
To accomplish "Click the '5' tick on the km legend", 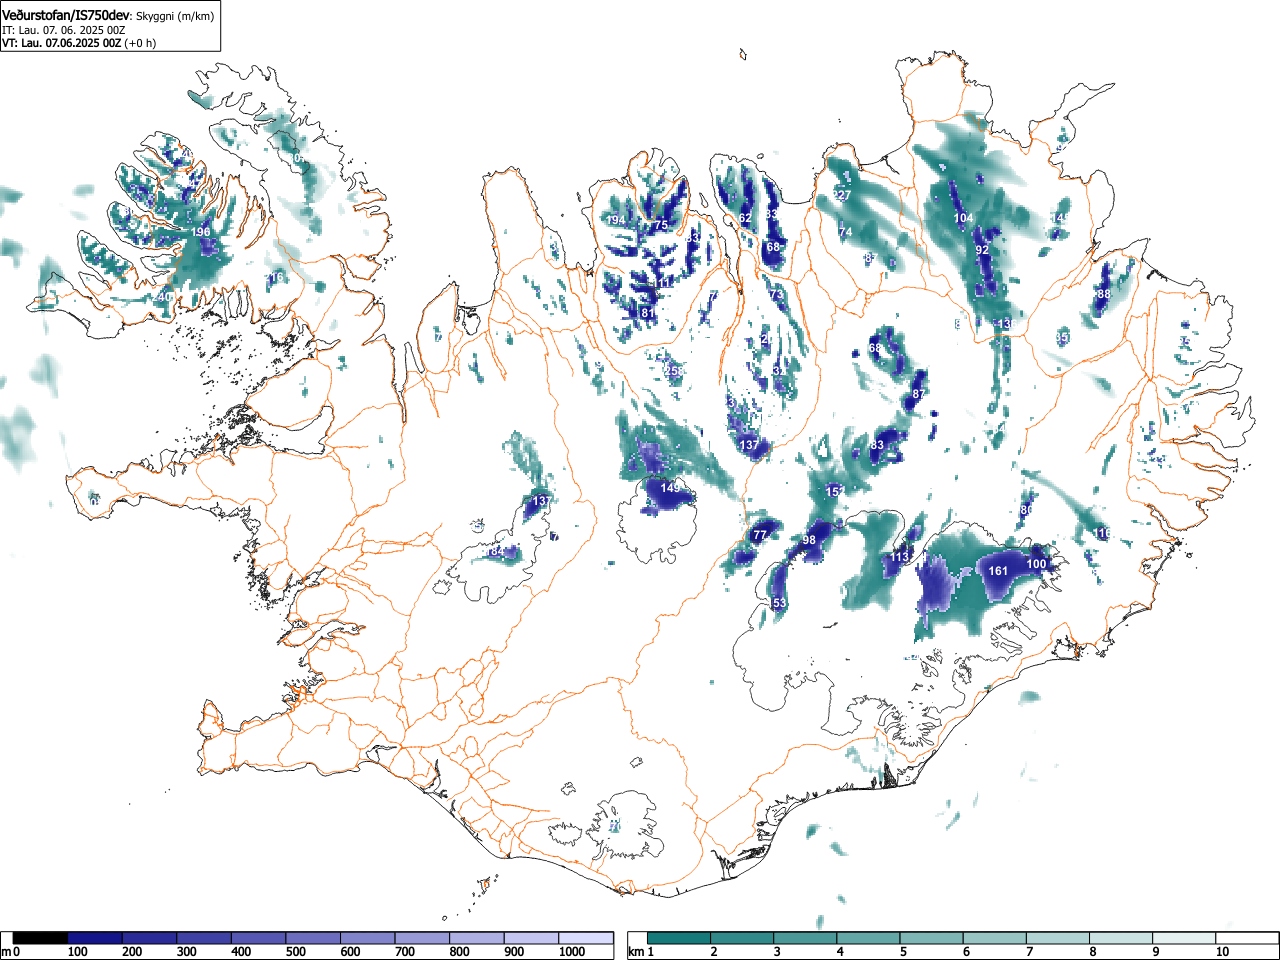I will 903,952.
